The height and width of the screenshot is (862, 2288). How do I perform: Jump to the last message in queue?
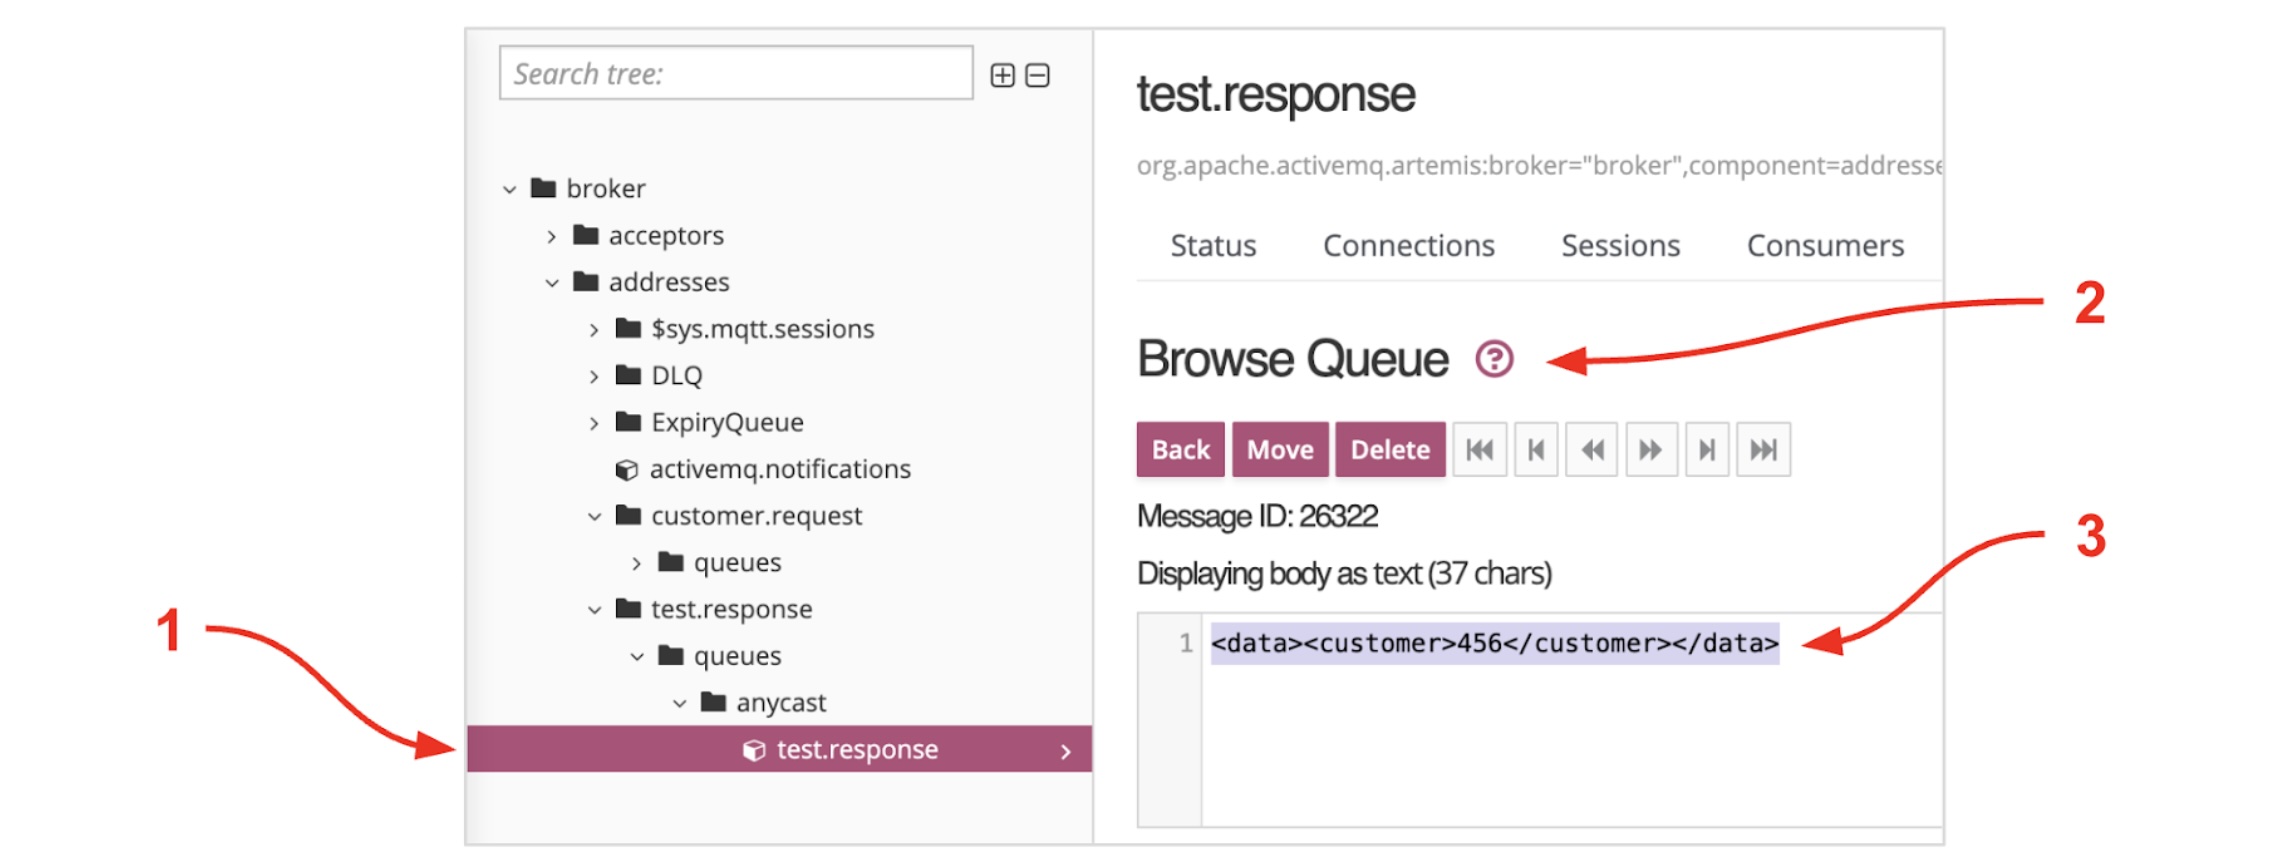point(1763,450)
